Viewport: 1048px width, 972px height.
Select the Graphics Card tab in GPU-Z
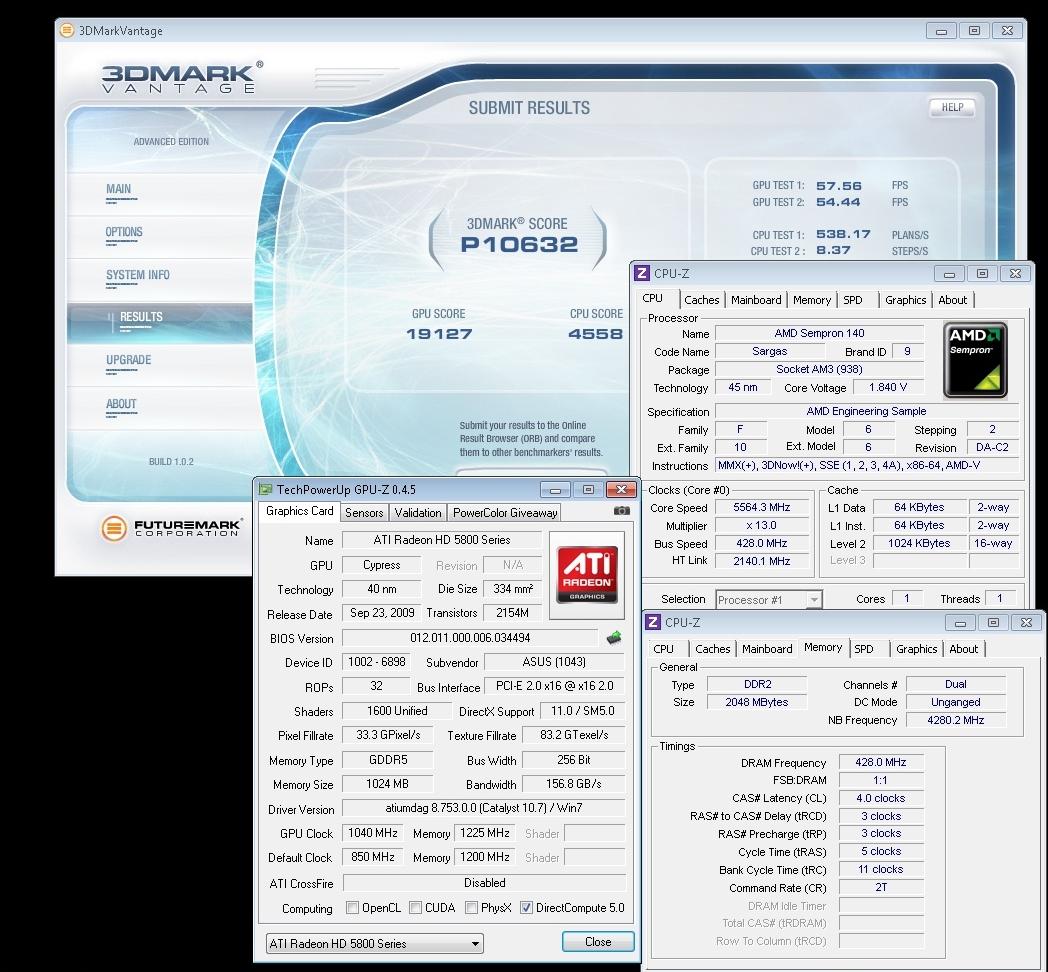[x=299, y=511]
